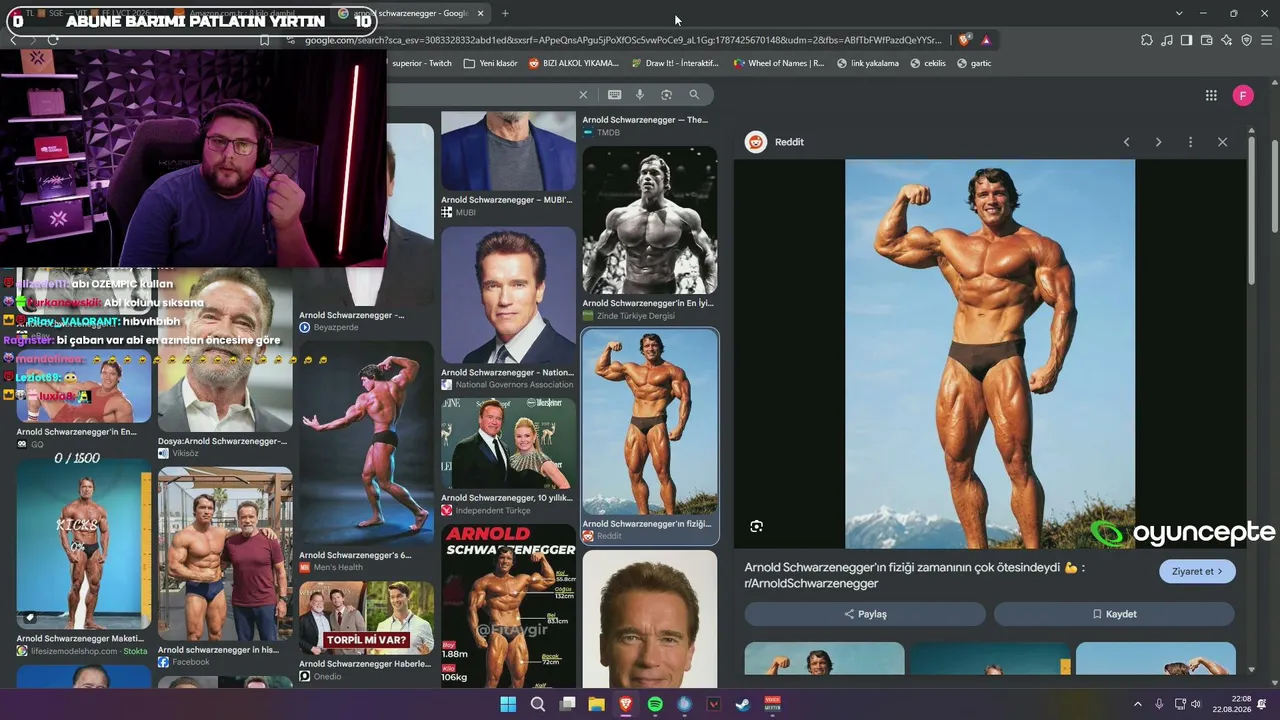Image resolution: width=1280 pixels, height=720 pixels.
Task: Open the link yakalama bookmark
Action: [866, 63]
